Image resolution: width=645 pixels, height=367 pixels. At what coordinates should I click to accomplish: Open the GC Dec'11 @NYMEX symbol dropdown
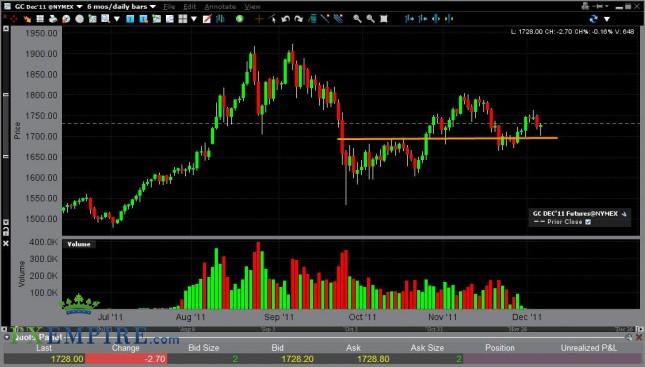(x=79, y=7)
